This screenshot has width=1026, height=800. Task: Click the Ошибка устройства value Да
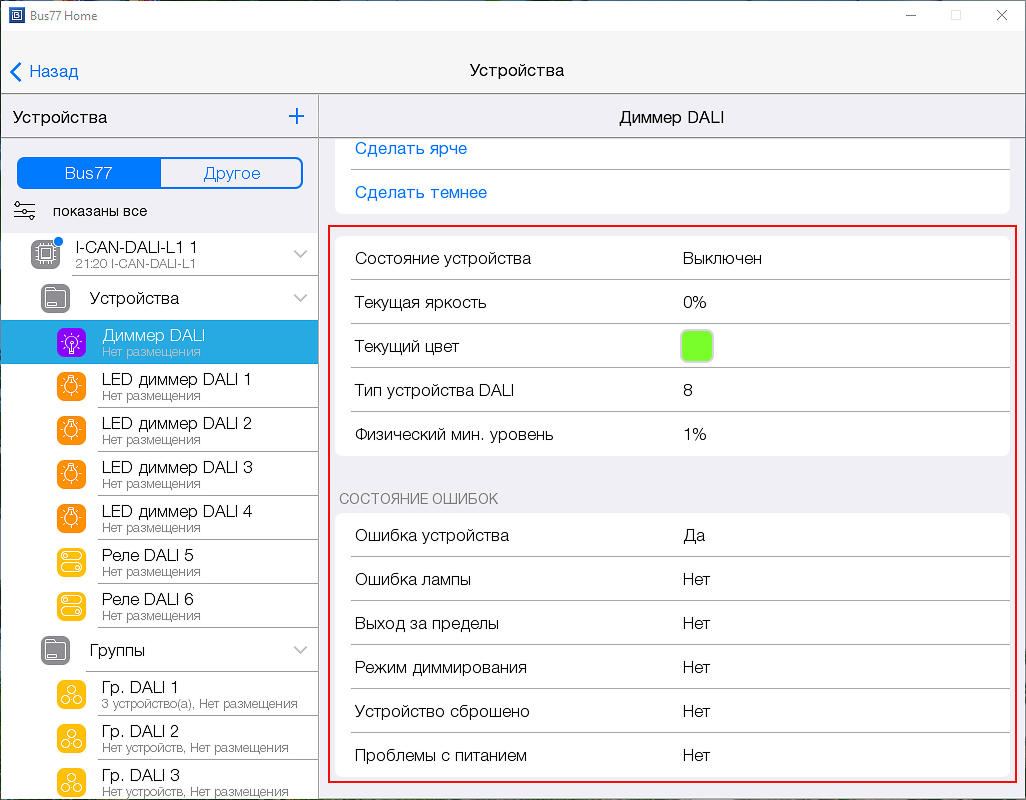click(694, 536)
